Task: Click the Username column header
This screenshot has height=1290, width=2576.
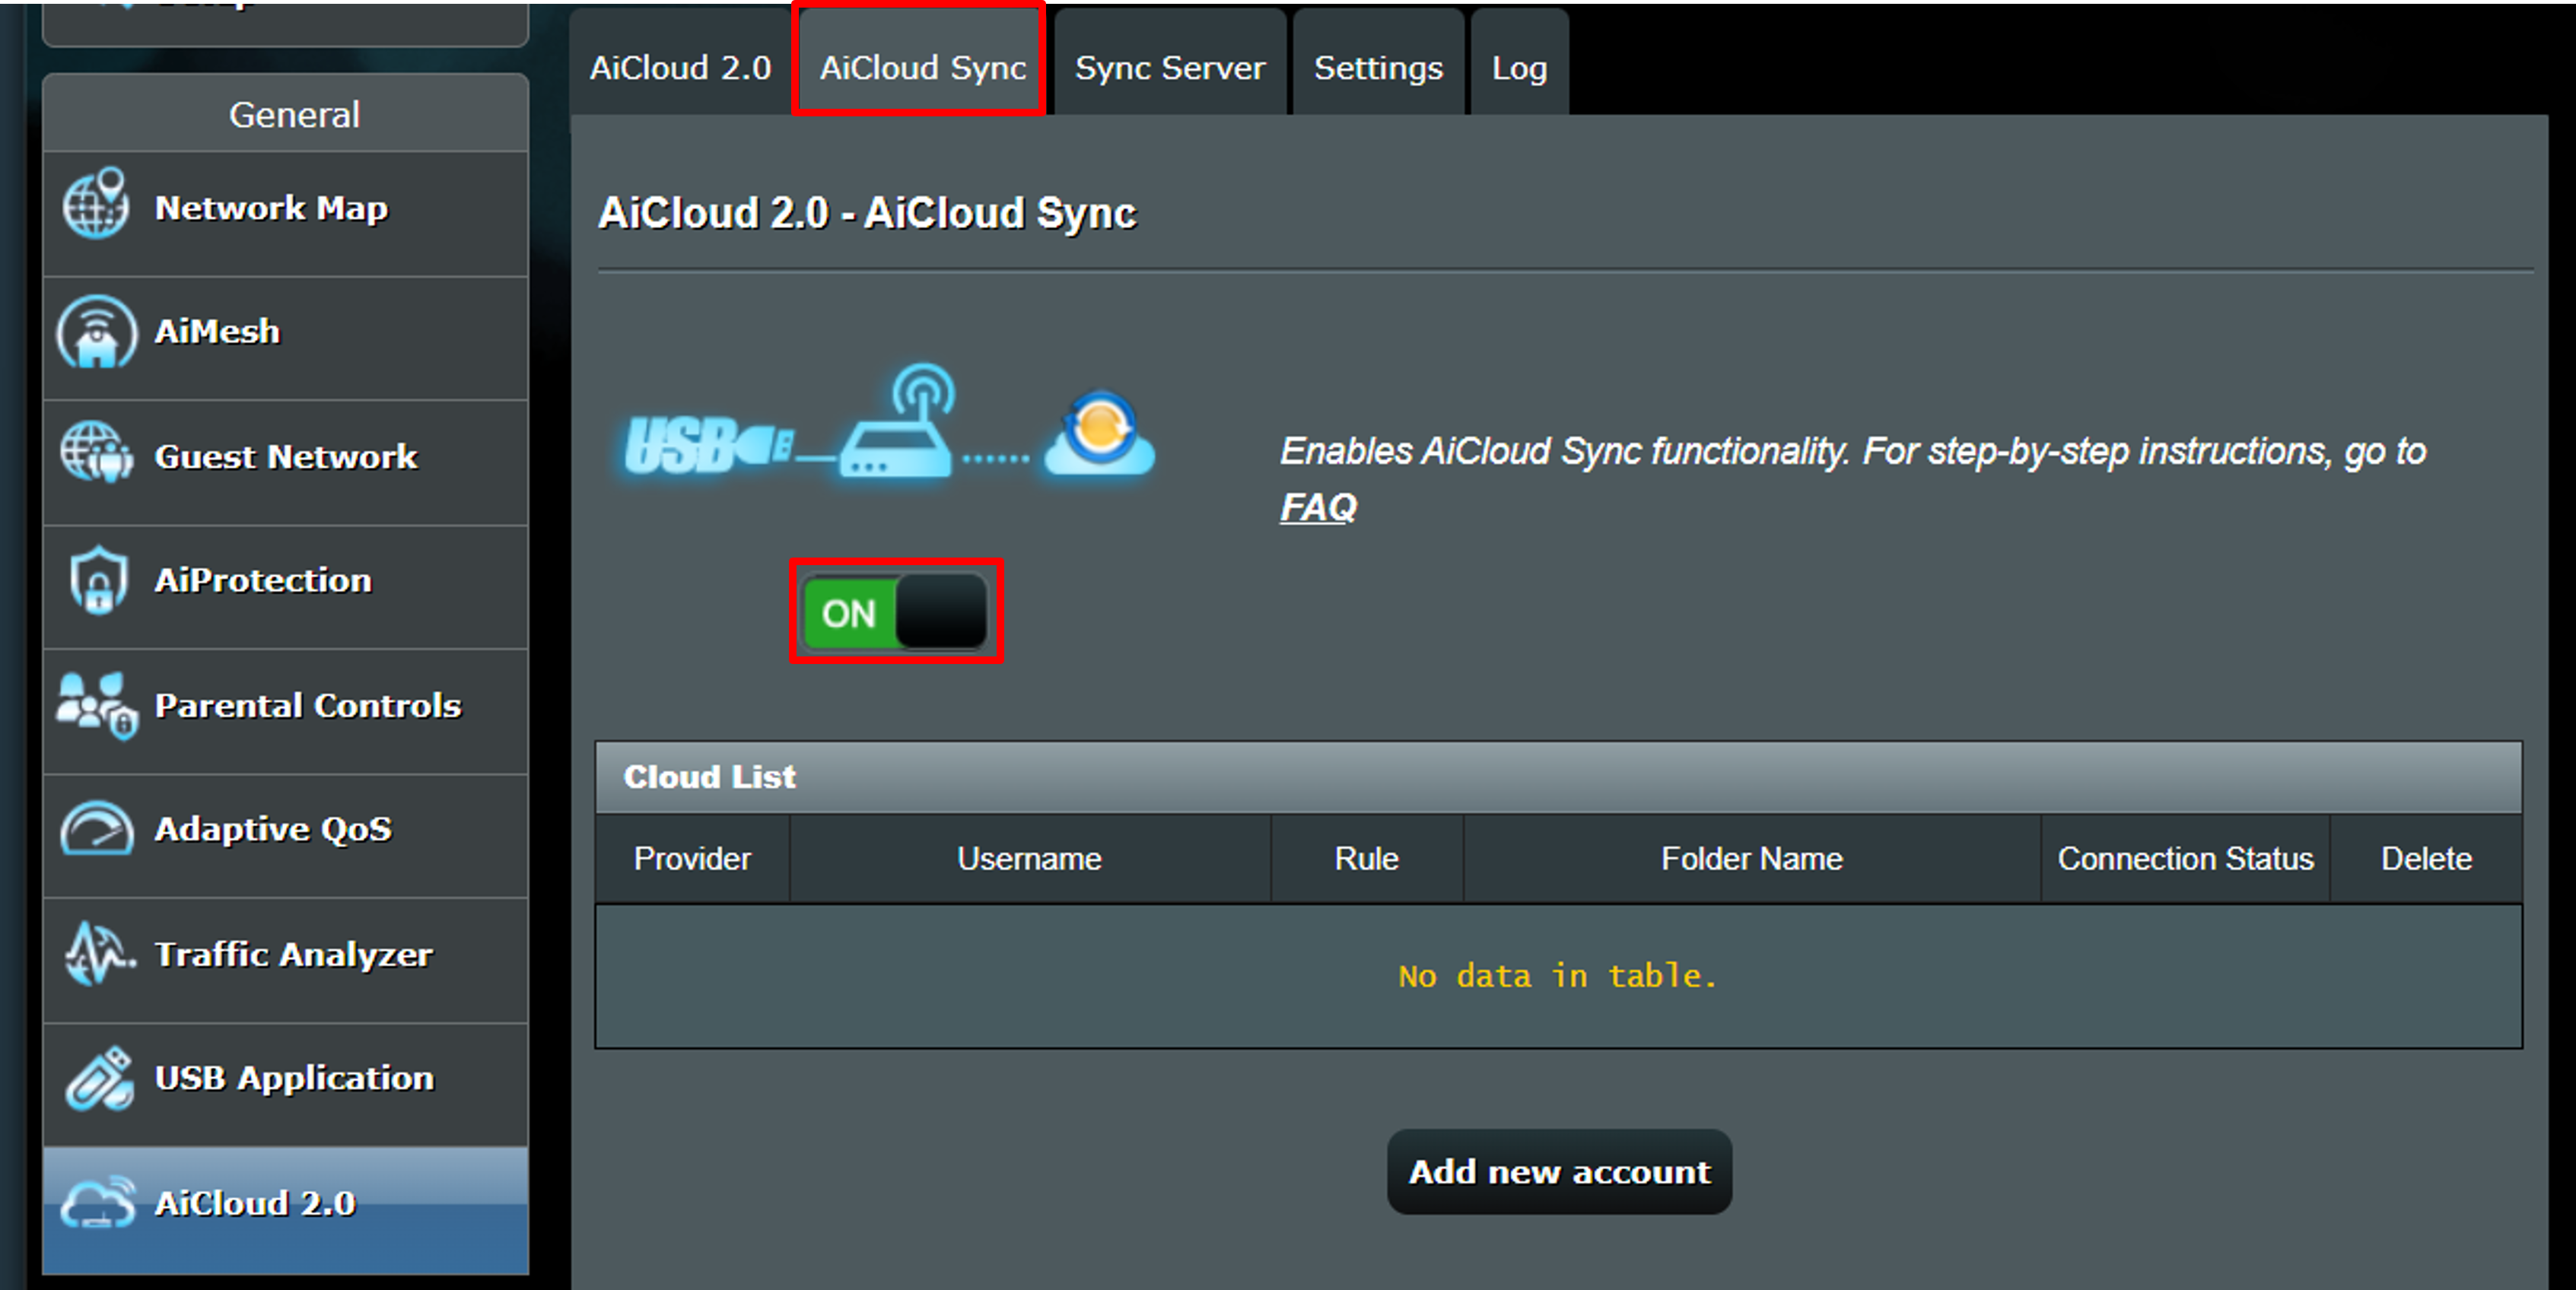Action: (1029, 859)
